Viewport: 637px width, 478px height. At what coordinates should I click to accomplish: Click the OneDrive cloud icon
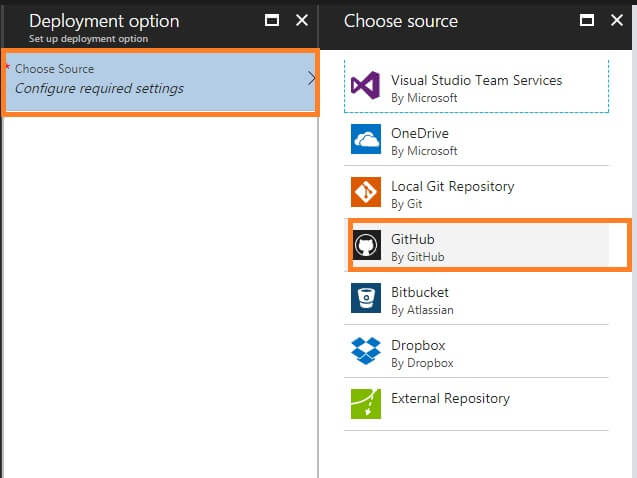click(x=366, y=139)
